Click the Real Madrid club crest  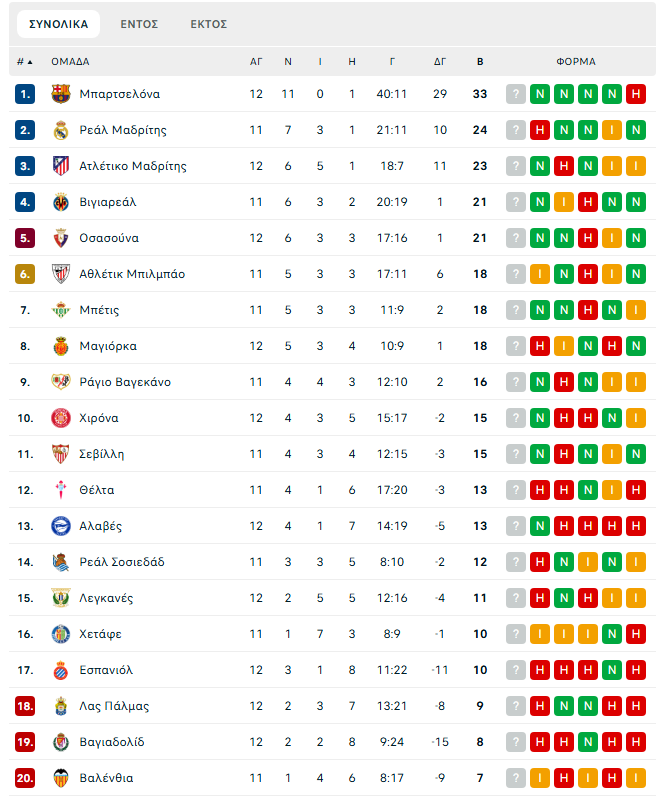pos(61,130)
